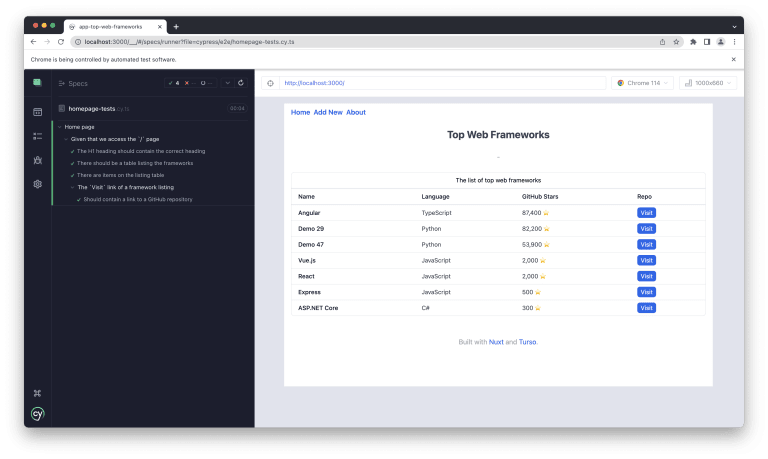Open the Nuxt footer link
This screenshot has height=459, width=768.
(496, 342)
